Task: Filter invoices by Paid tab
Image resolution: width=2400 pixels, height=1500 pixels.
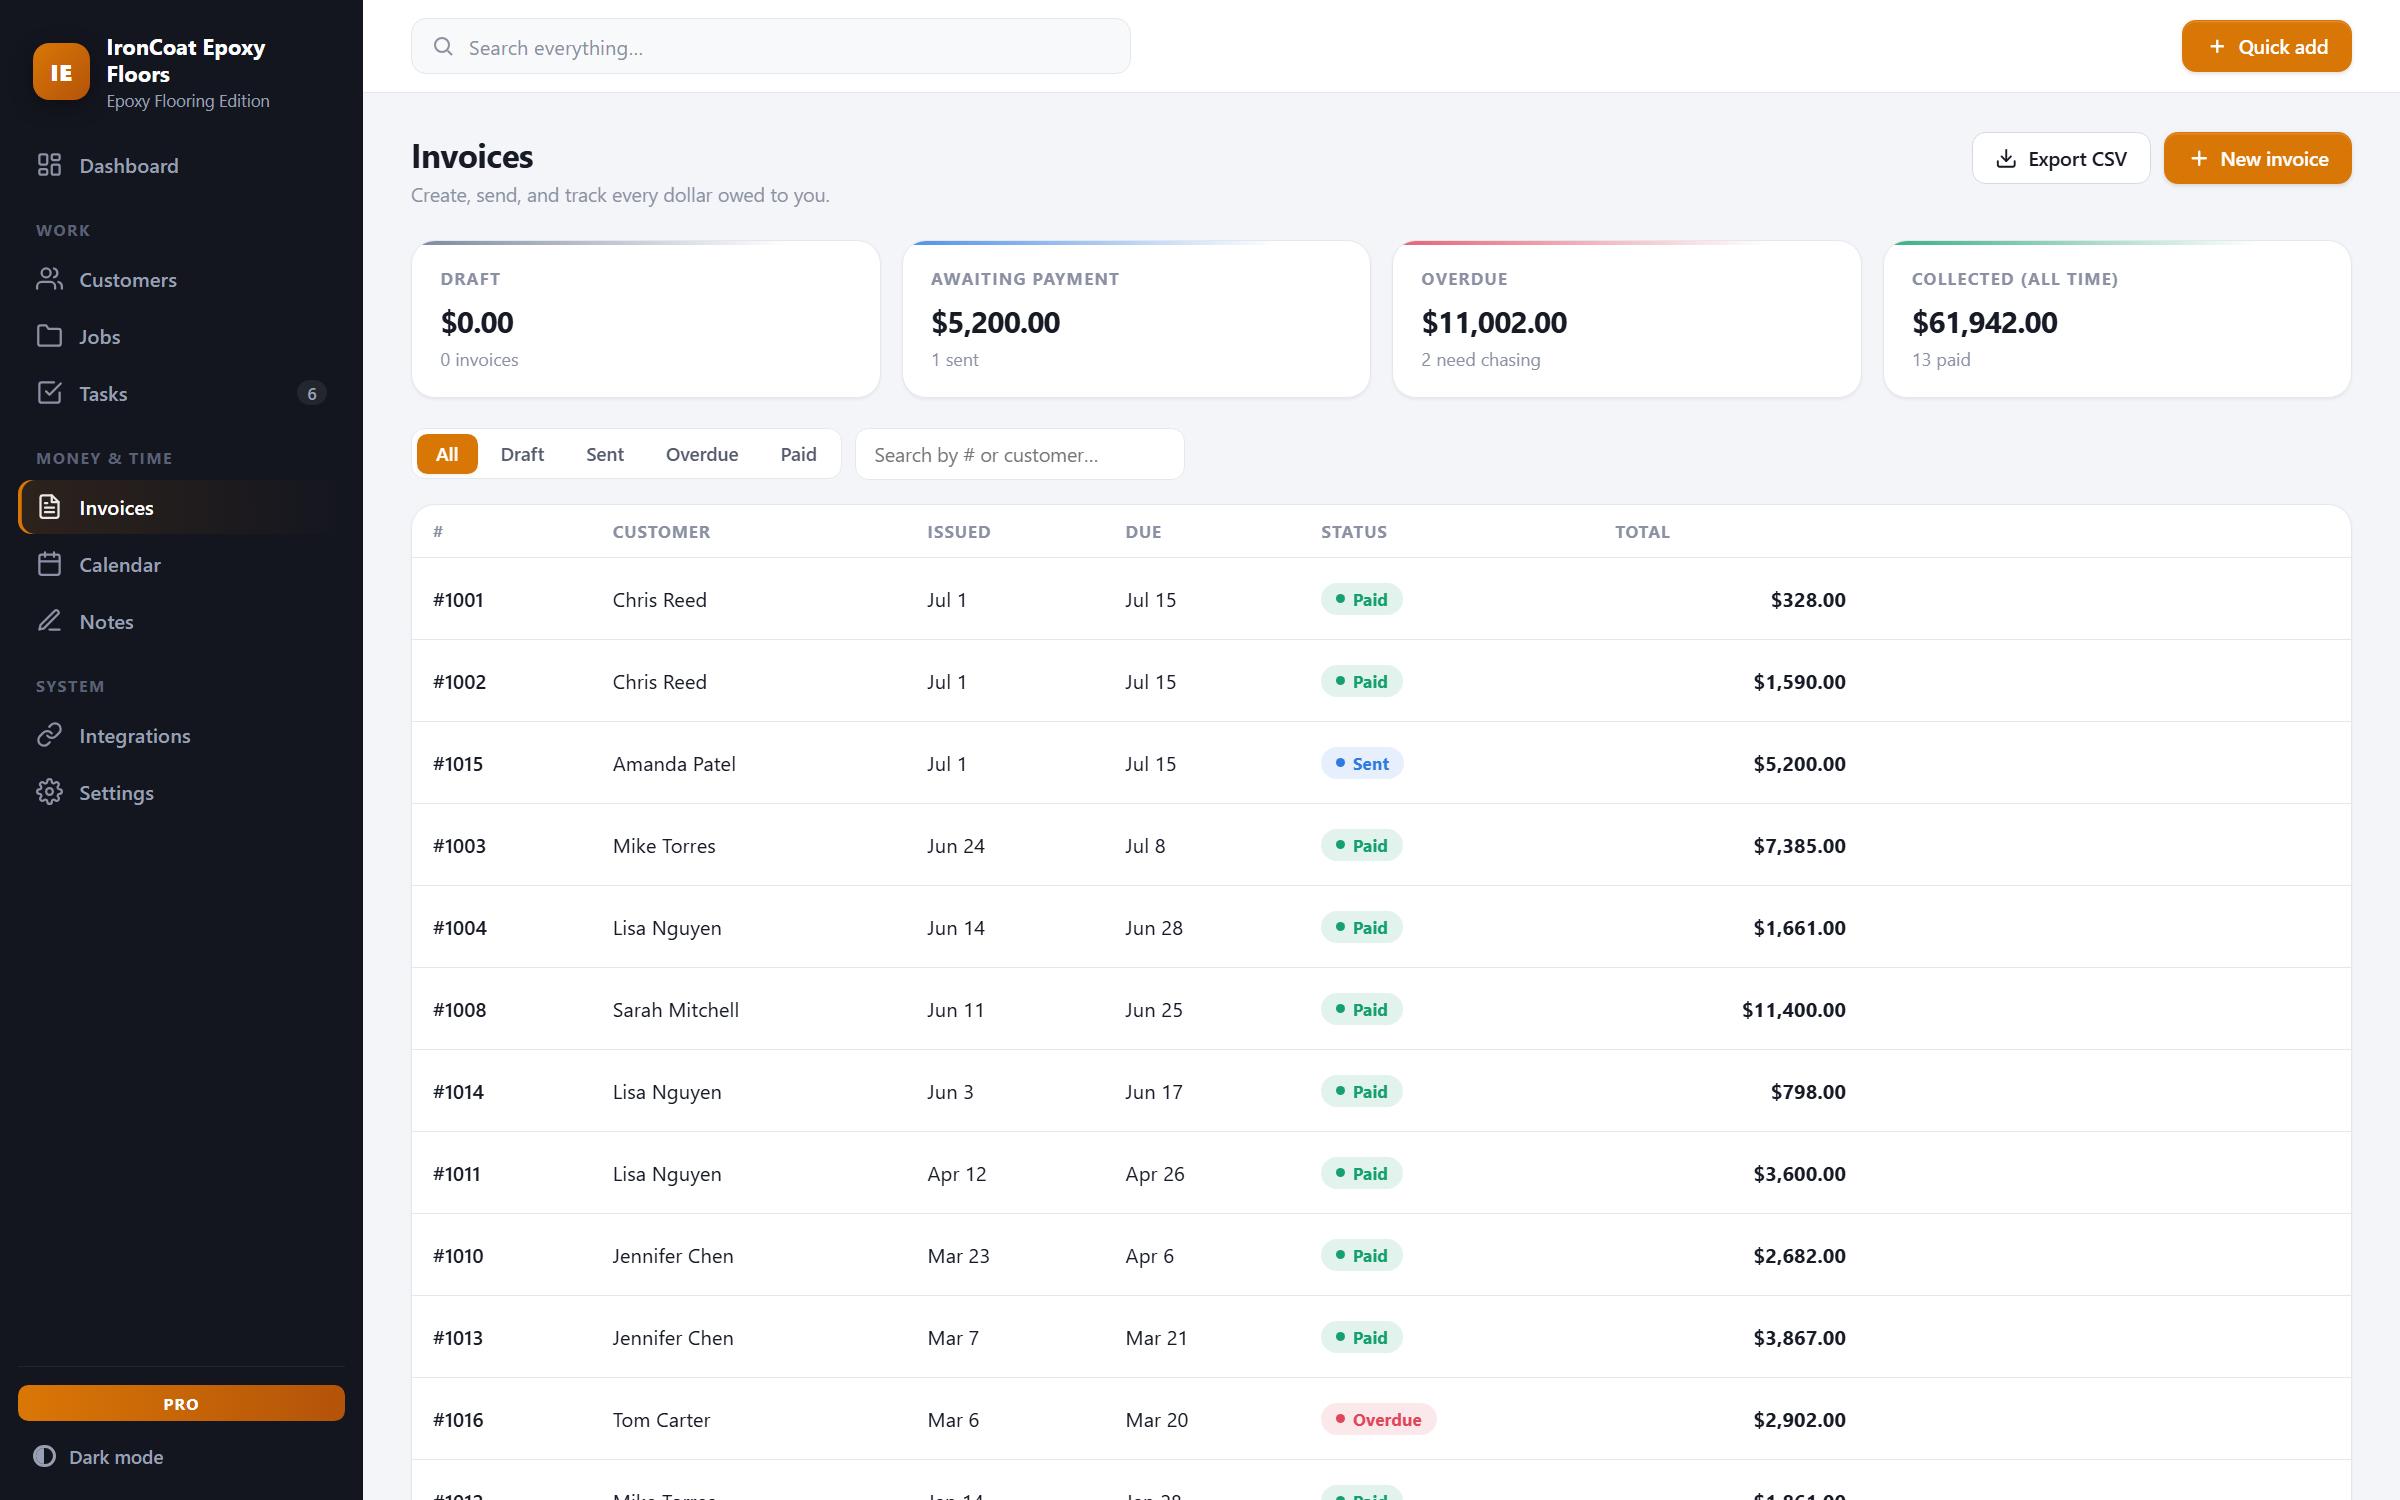Action: click(x=798, y=454)
